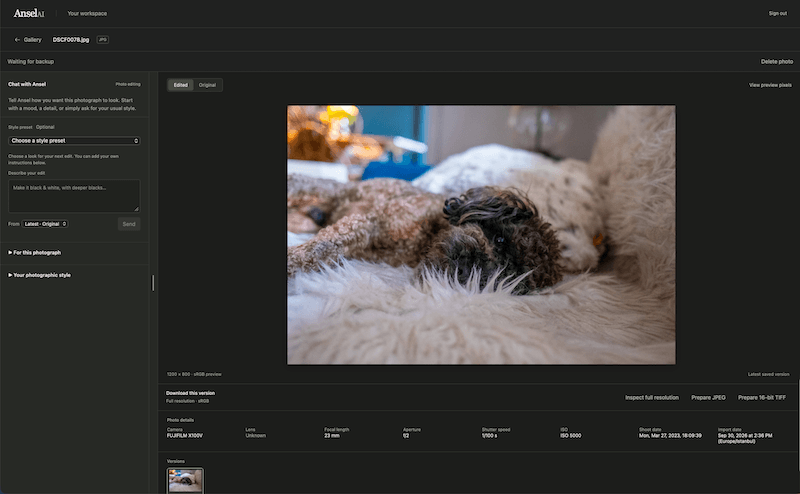Click the JPG format badge
The height and width of the screenshot is (494, 800).
coord(103,40)
